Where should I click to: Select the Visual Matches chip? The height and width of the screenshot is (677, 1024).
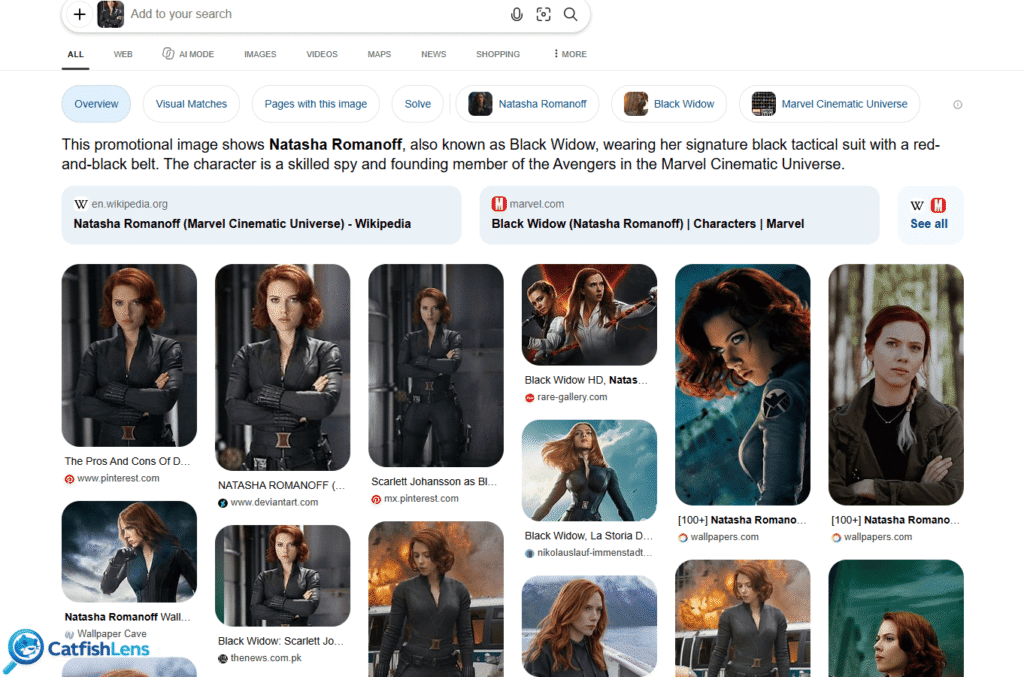pyautogui.click(x=191, y=104)
